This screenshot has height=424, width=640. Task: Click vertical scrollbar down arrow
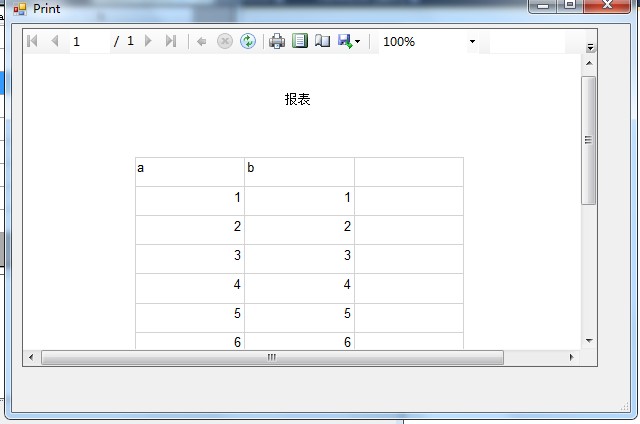tap(589, 340)
